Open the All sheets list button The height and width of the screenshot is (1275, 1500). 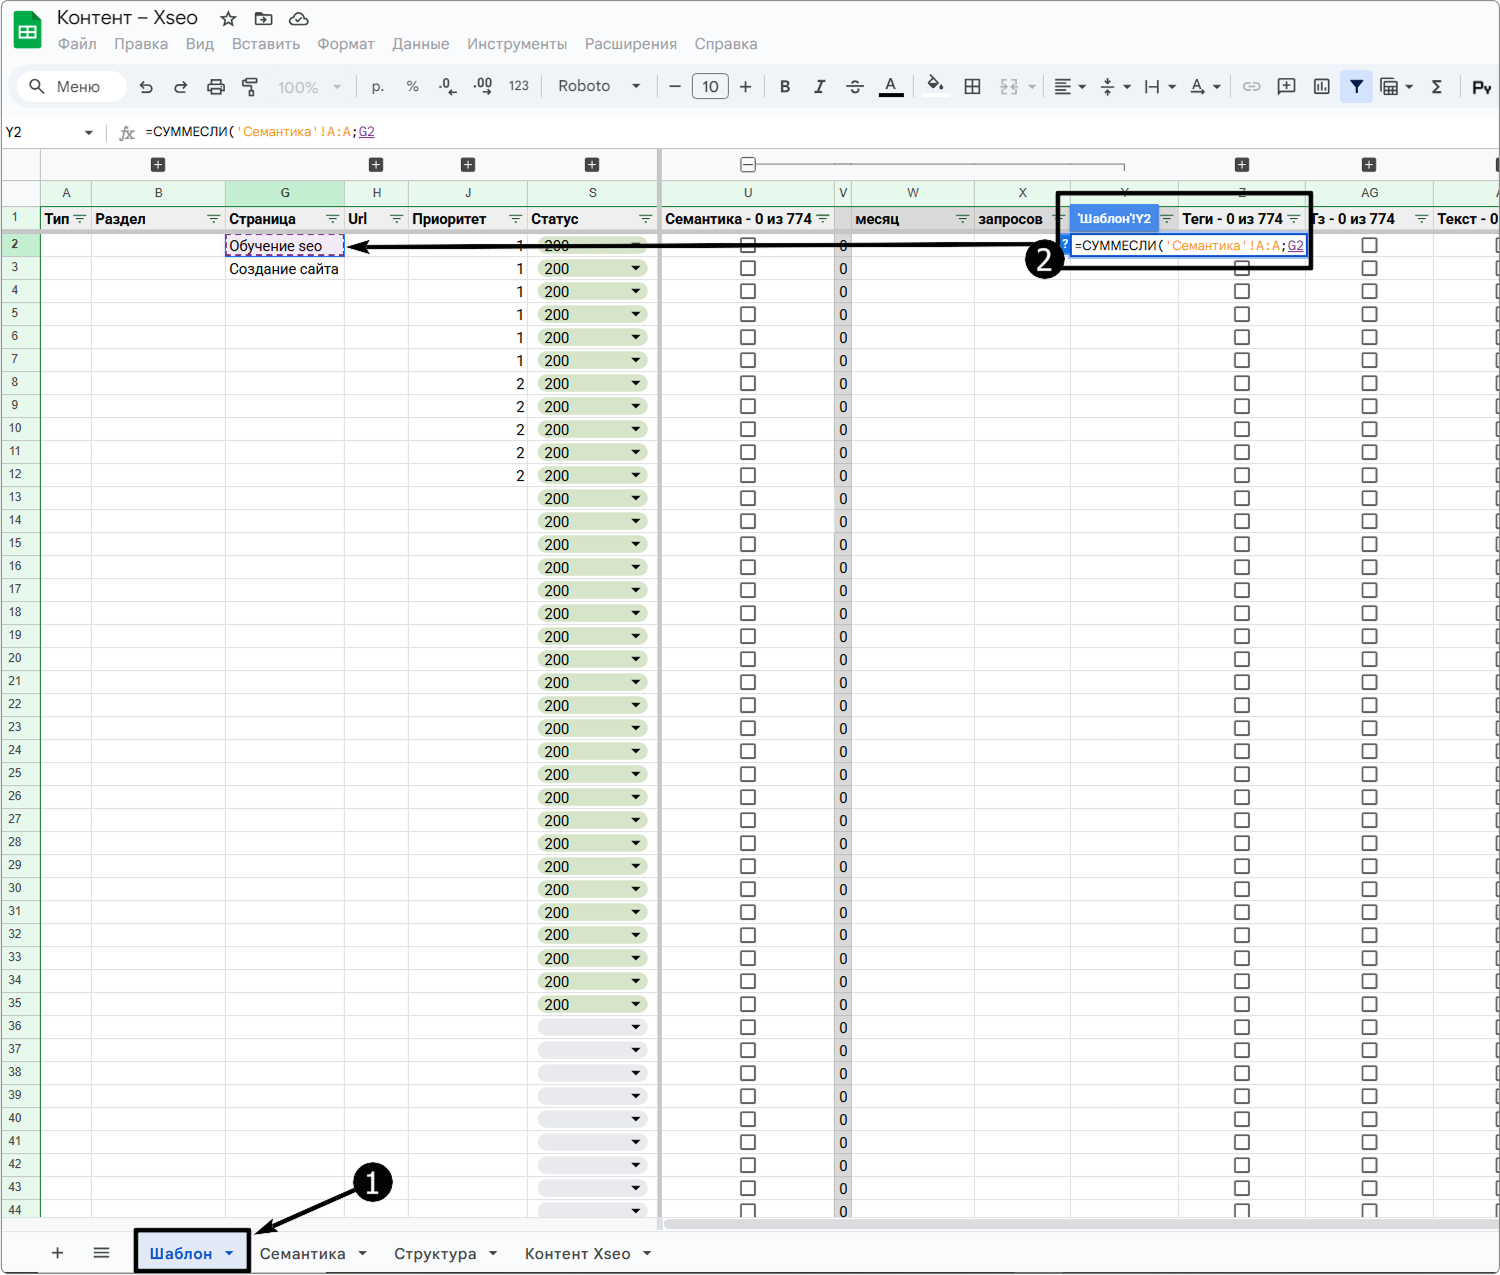pos(102,1253)
